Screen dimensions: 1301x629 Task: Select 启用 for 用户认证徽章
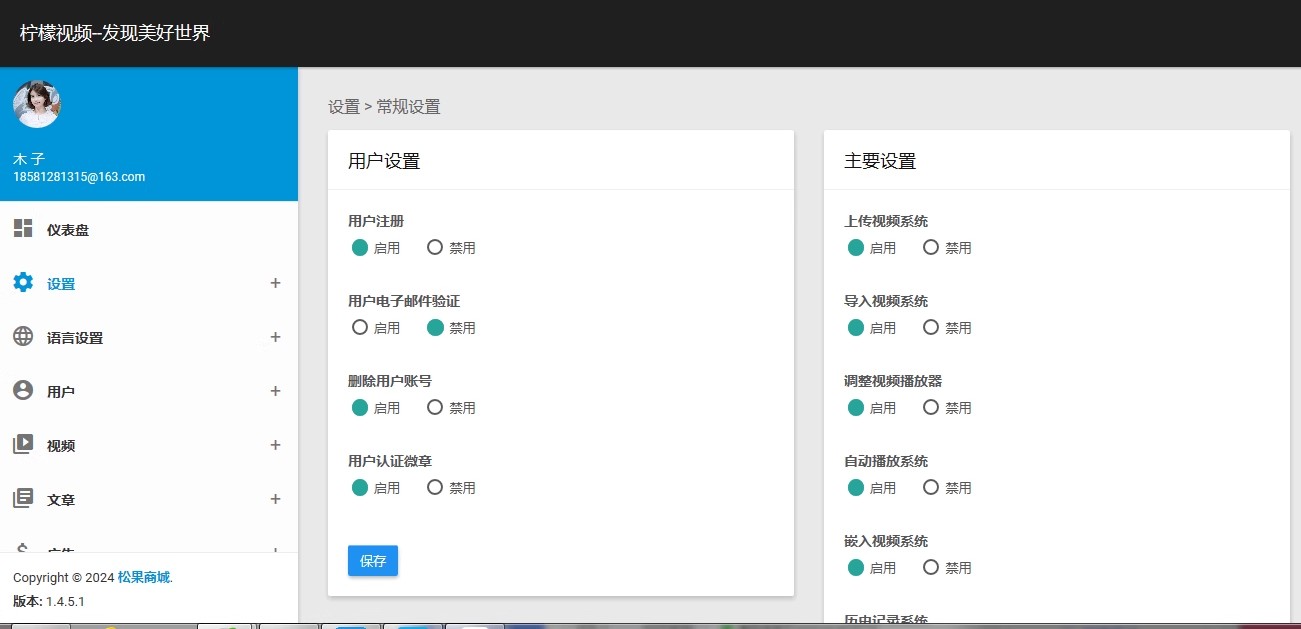click(x=360, y=487)
